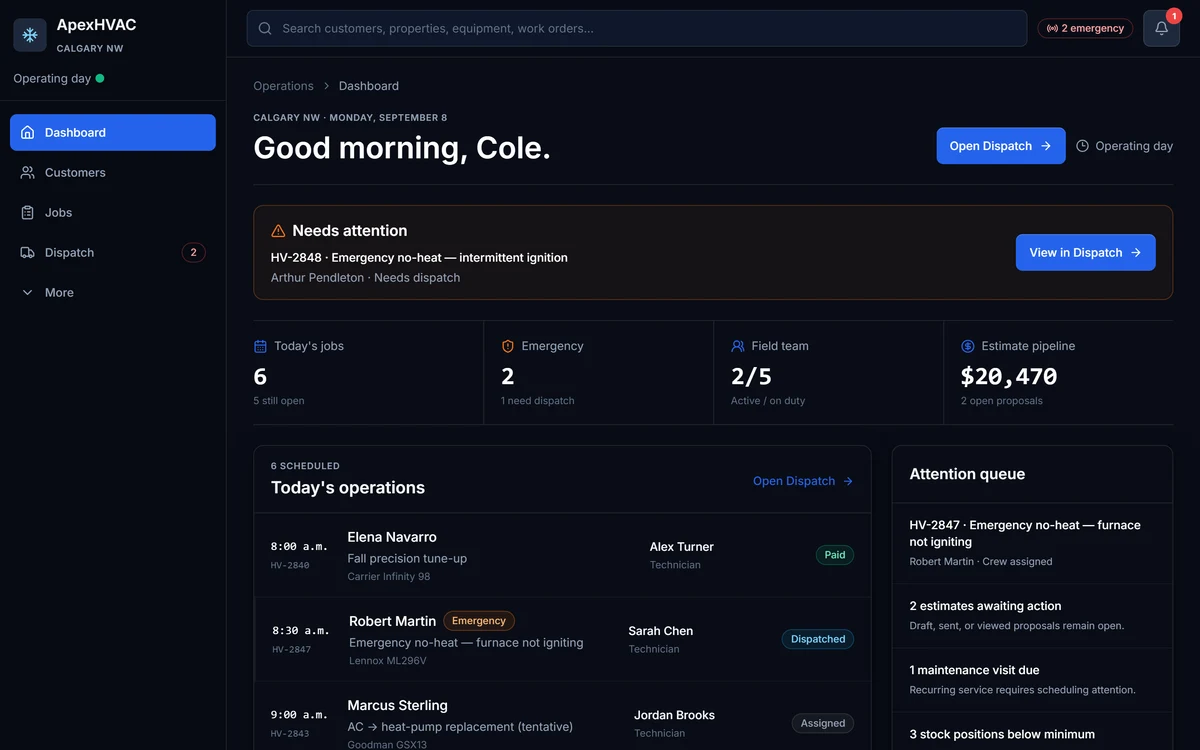Open 3 stock positions below minimum item
Screen dimensions: 1200x750
(x=1032, y=732)
